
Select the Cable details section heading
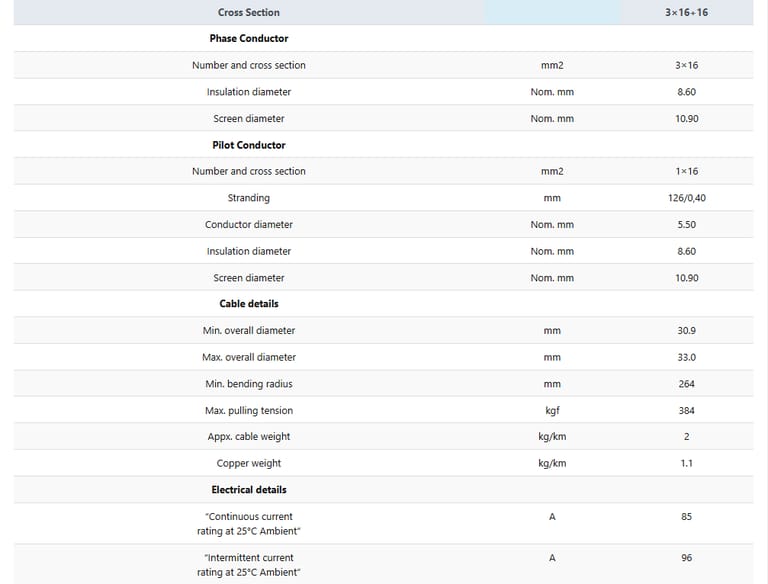click(249, 303)
